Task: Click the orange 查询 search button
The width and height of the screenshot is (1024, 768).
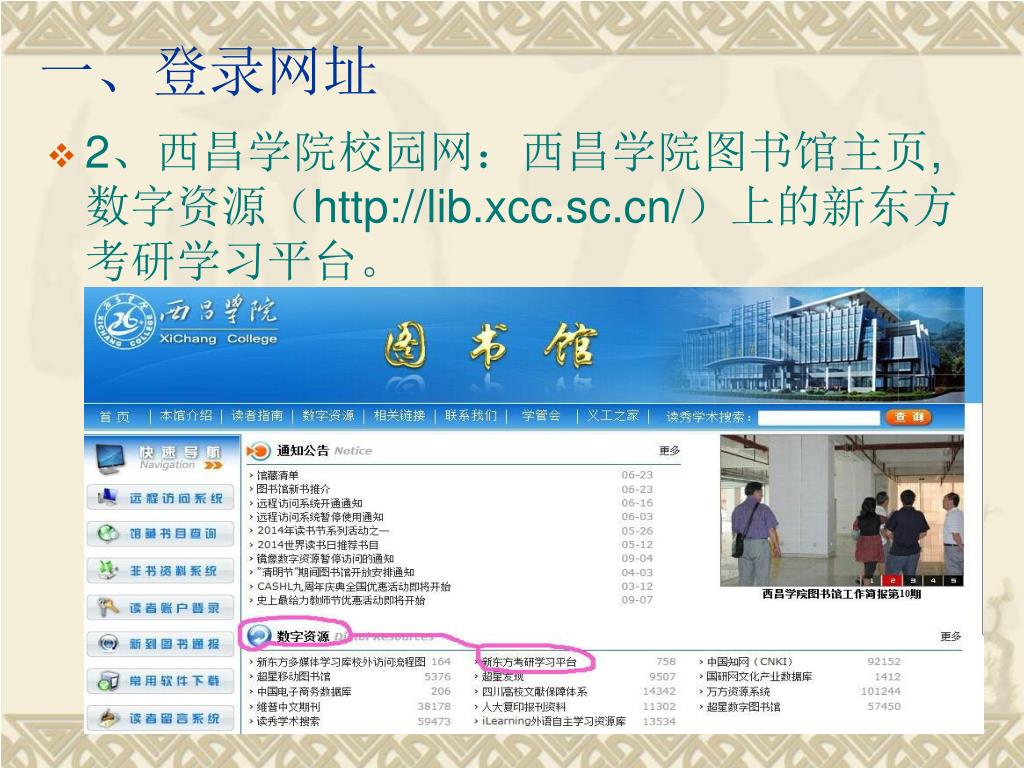Action: [908, 417]
